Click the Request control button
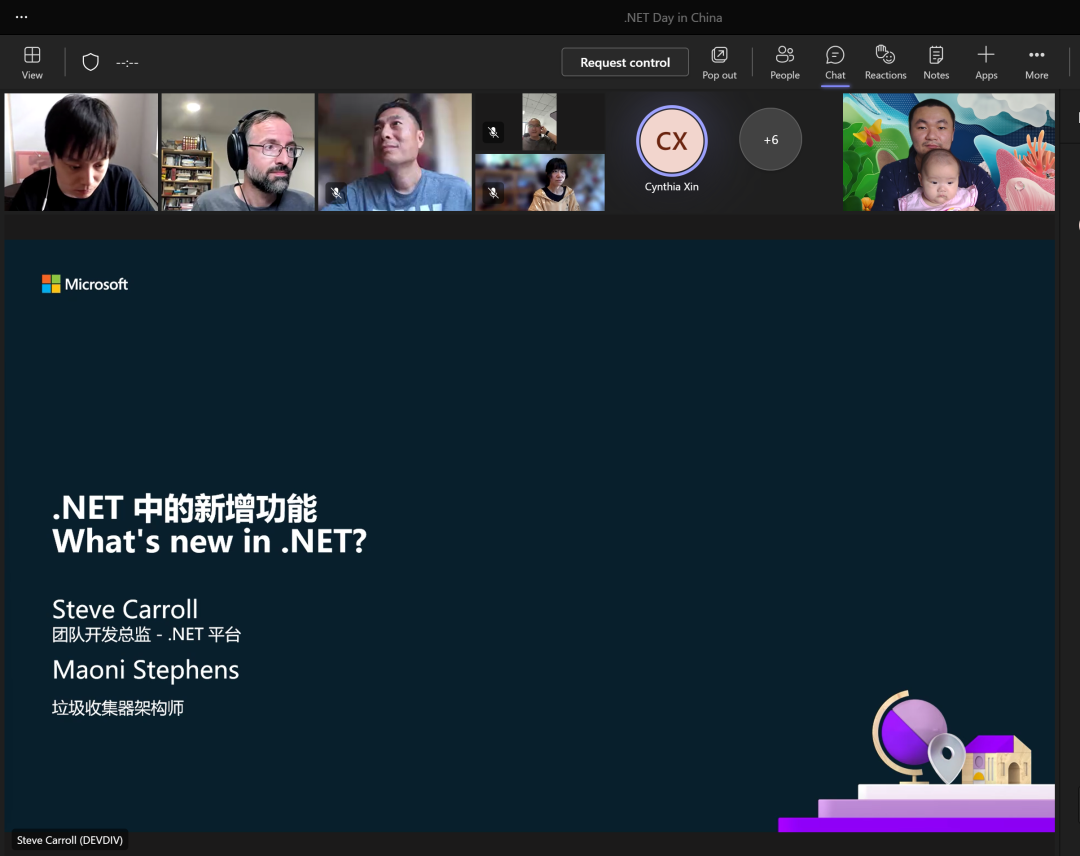Screen dimensions: 1080x856 (625, 62)
